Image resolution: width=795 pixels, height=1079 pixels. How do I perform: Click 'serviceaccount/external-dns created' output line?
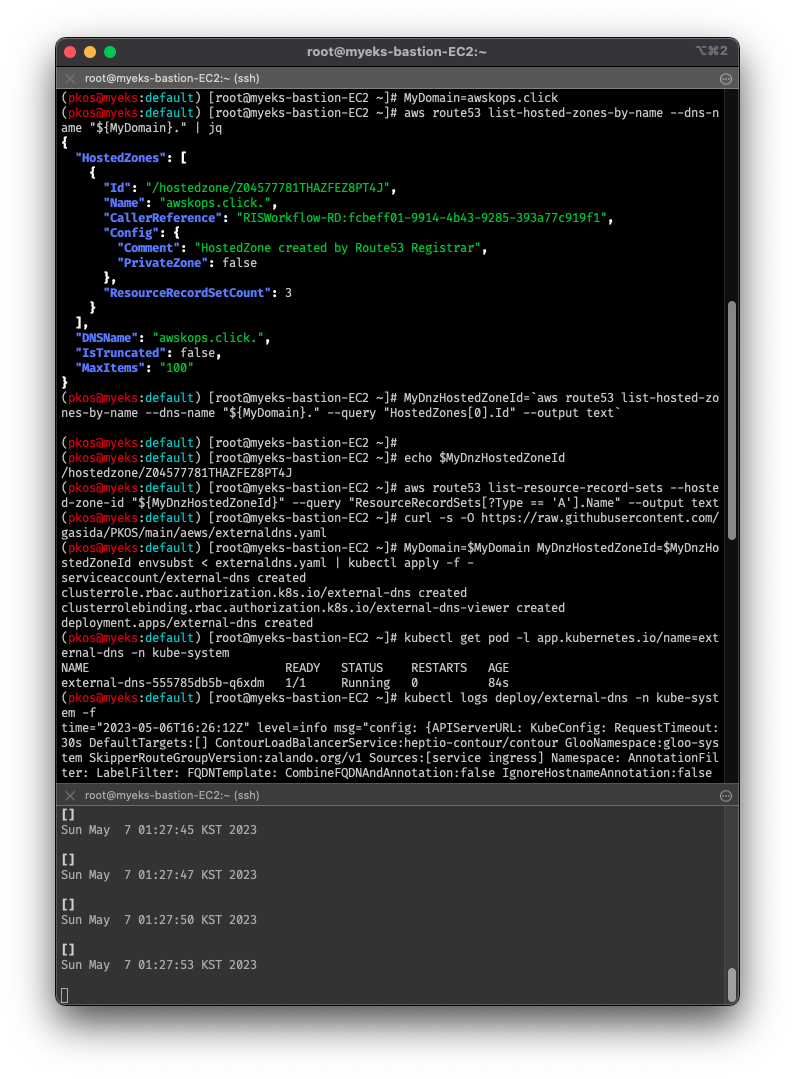click(x=183, y=579)
